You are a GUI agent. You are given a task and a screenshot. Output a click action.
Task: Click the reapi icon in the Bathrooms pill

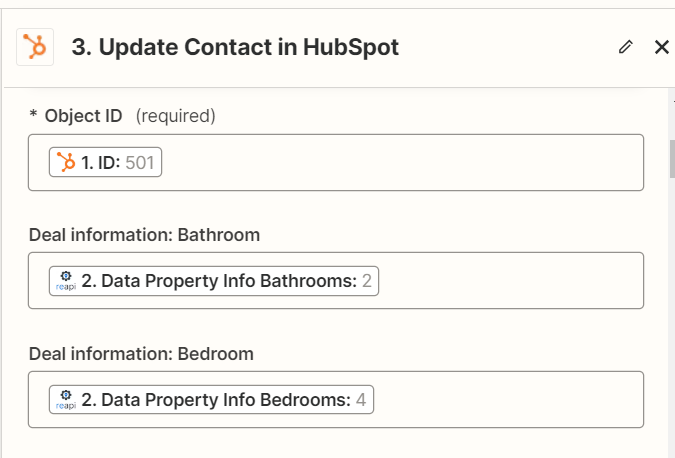[x=66, y=281]
